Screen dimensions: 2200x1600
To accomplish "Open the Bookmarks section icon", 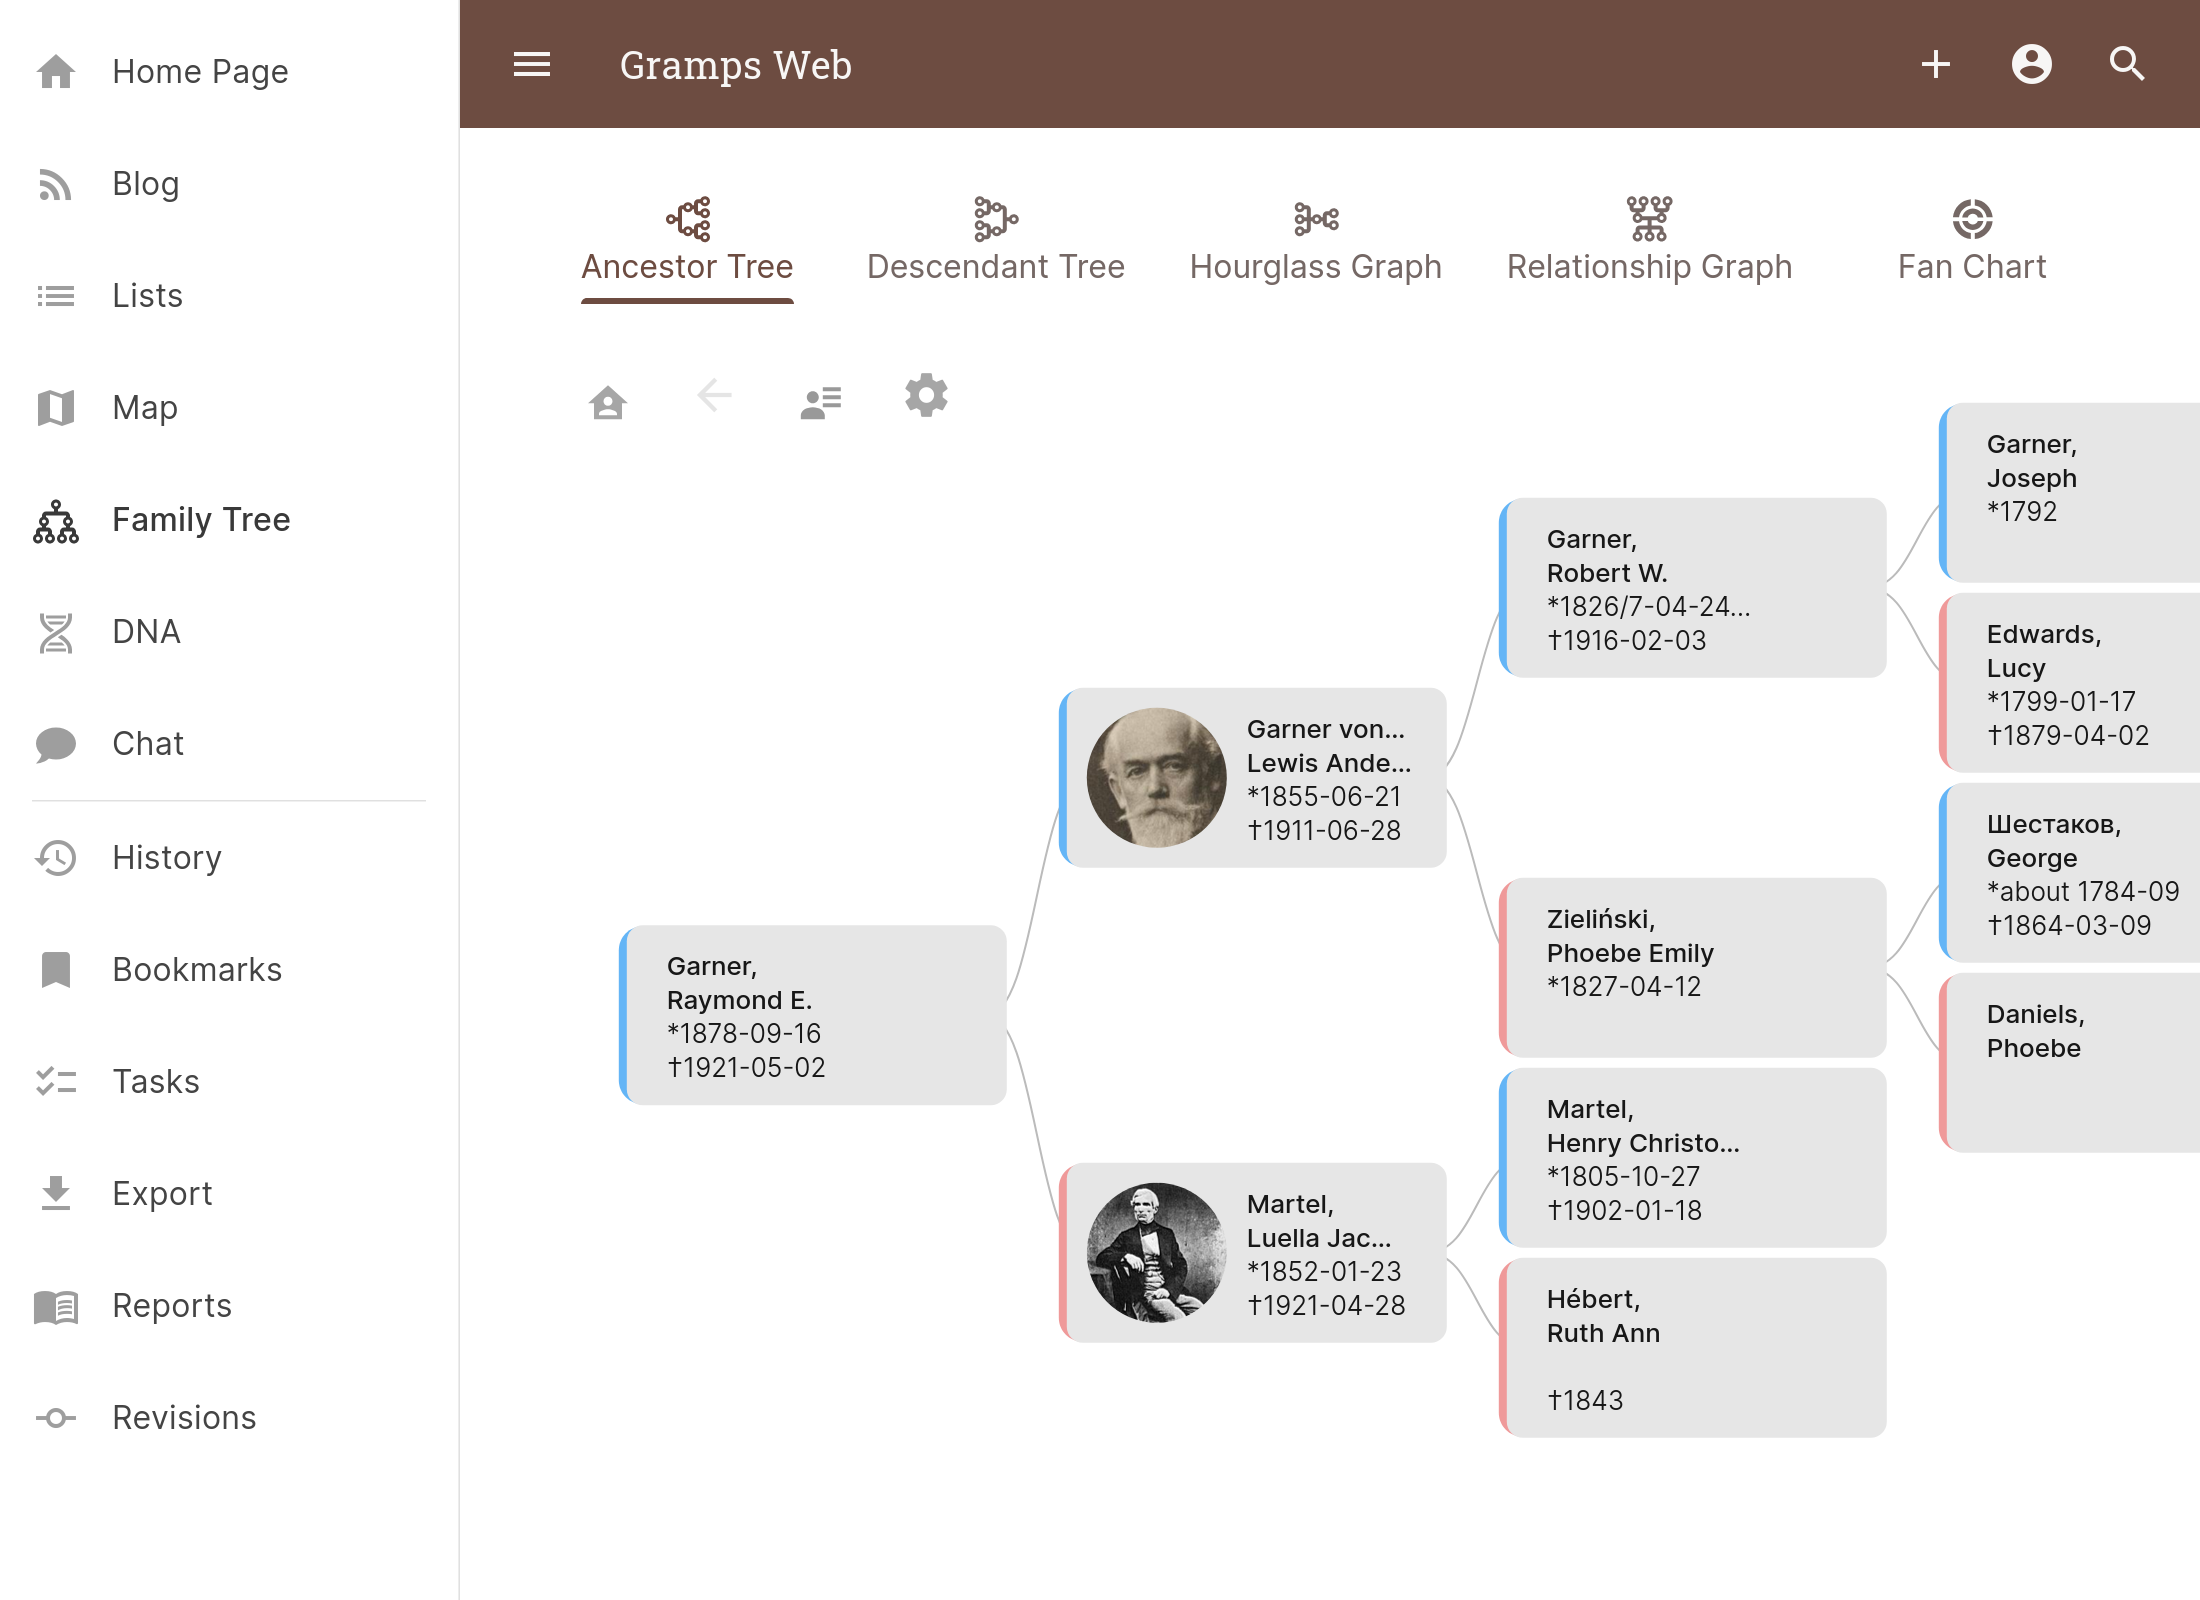I will click(x=57, y=969).
